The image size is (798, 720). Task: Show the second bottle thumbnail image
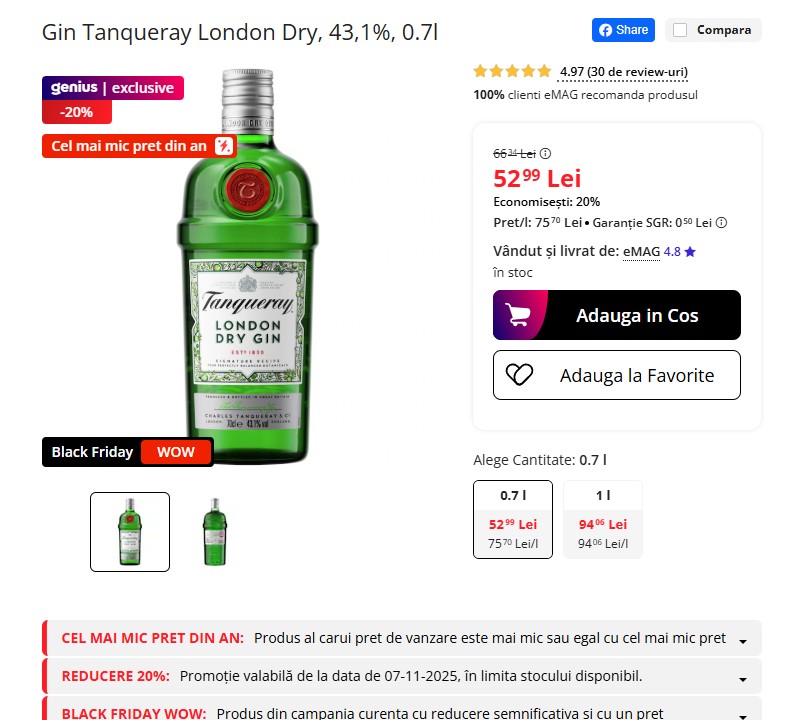tap(215, 532)
